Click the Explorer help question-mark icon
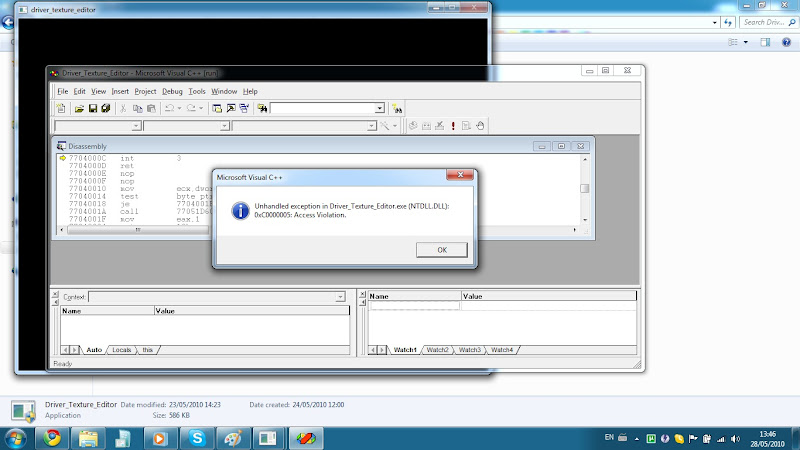This screenshot has width=800, height=450. [x=786, y=42]
